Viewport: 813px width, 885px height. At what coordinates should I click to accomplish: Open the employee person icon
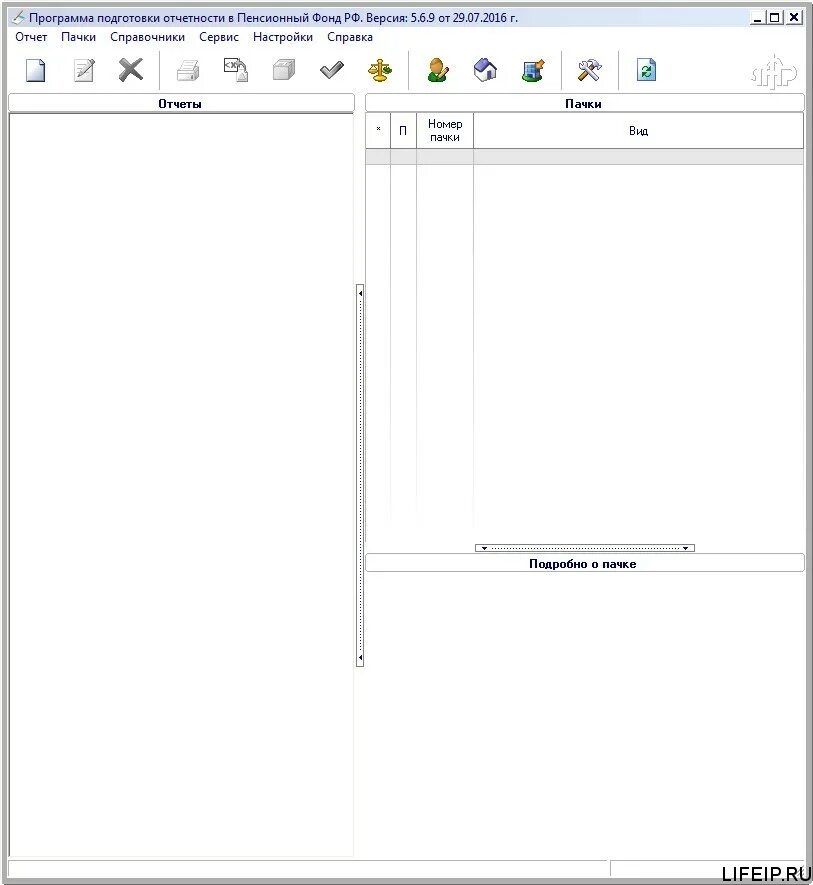point(438,71)
